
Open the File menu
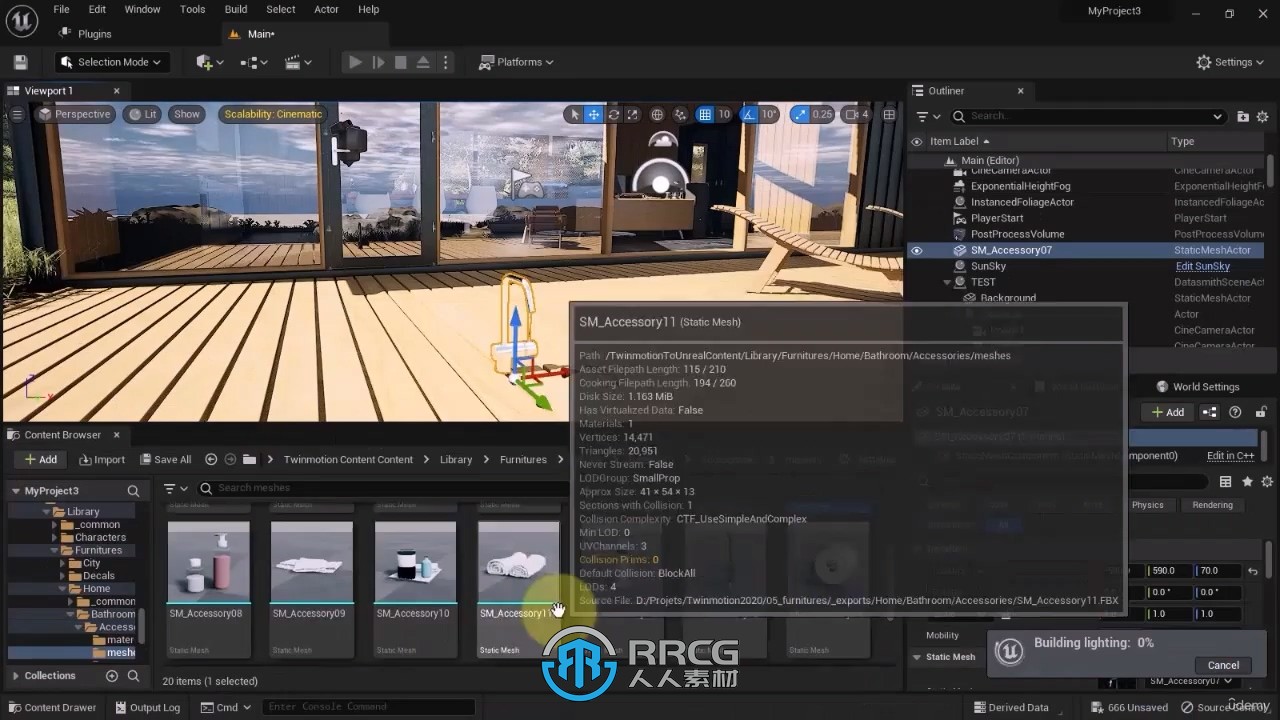pos(61,9)
